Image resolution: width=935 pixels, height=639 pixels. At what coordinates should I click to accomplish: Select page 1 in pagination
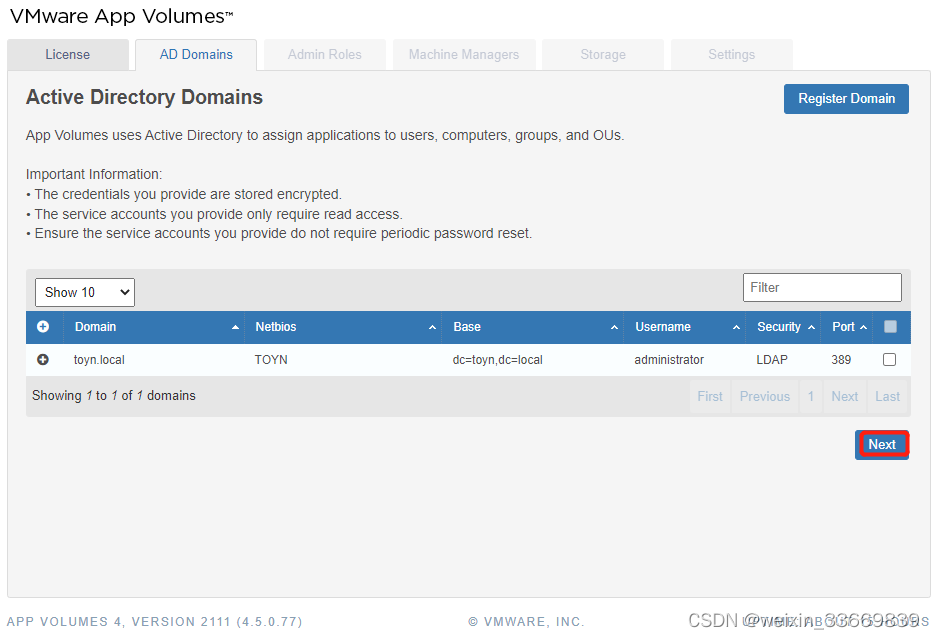click(x=811, y=396)
